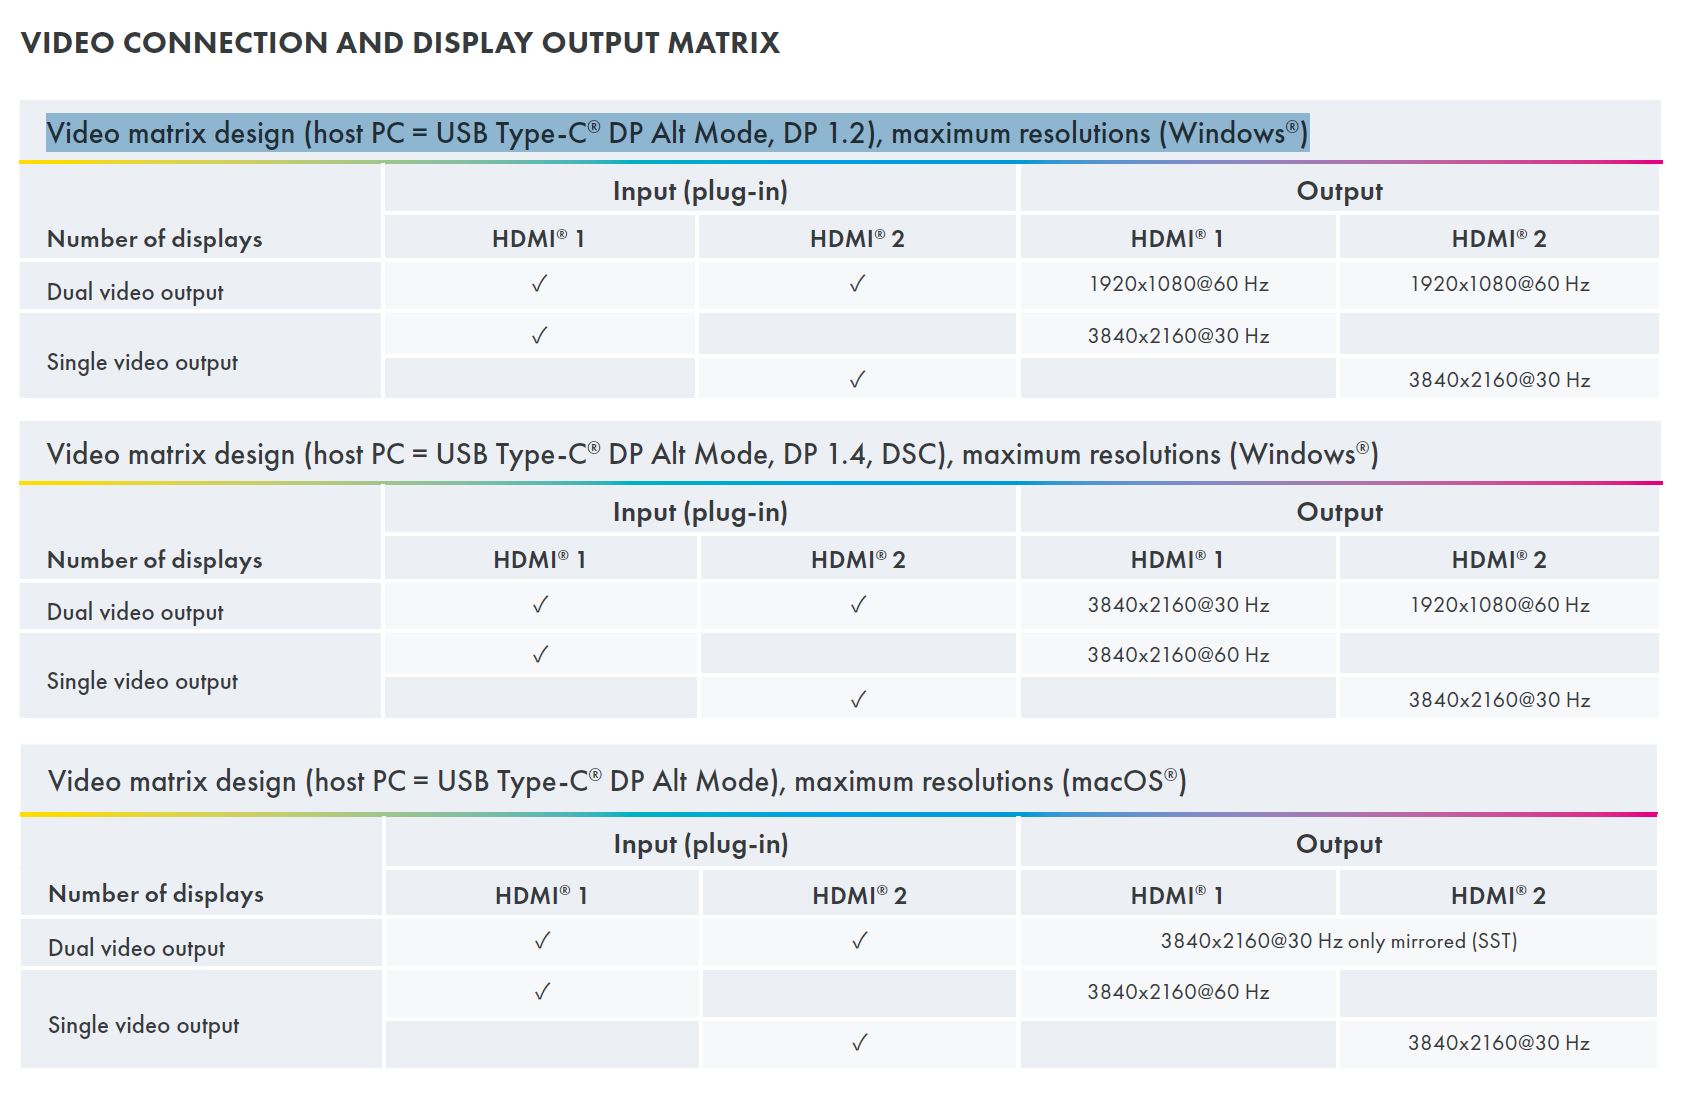Viewport: 1697px width, 1105px height.
Task: Click dual output HDMI 2 input checkmark, DP 1.2 table
Action: 857,284
